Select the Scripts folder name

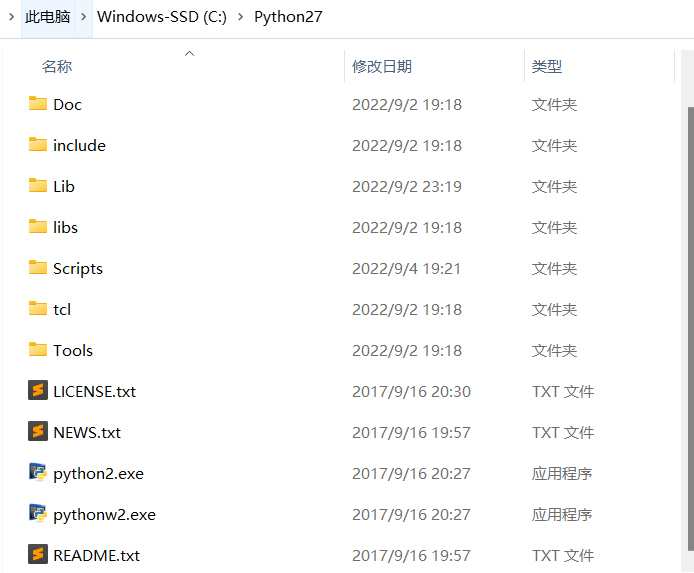[x=78, y=269]
